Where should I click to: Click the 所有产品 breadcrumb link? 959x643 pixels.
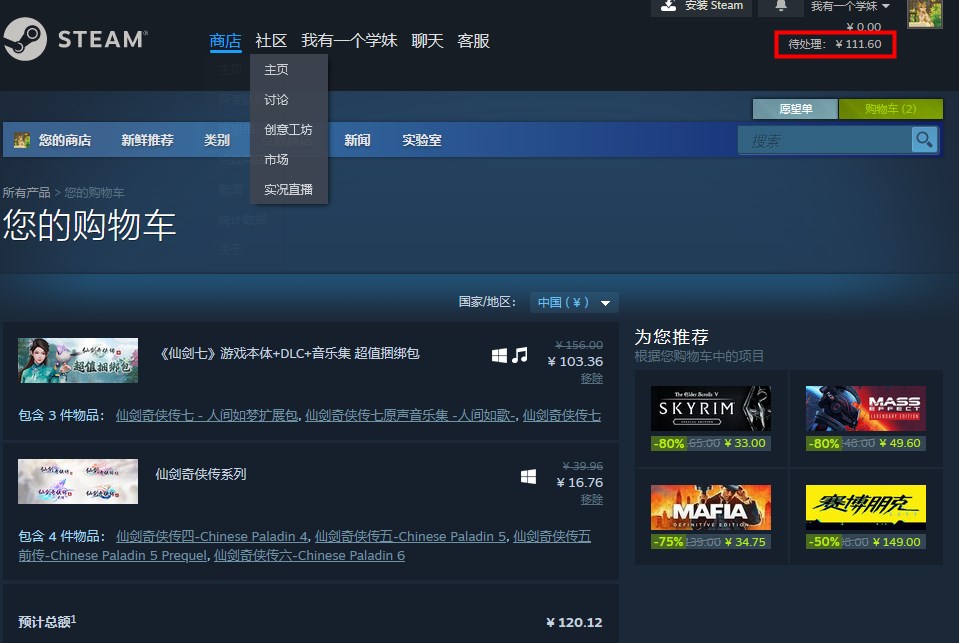pyautogui.click(x=26, y=193)
